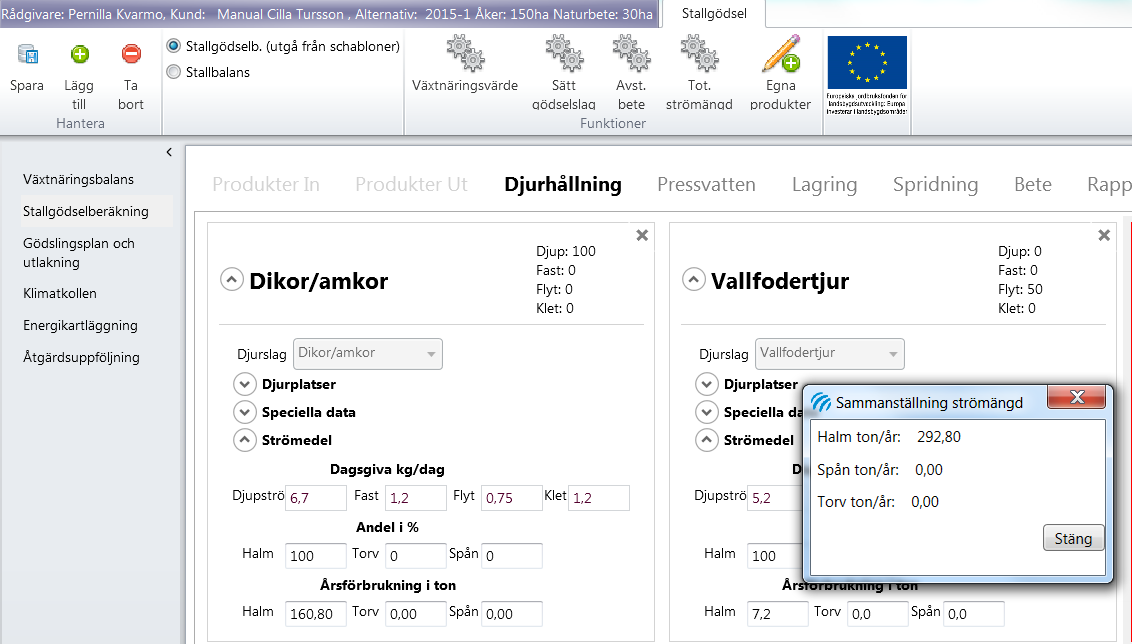This screenshot has height=644, width=1132.
Task: Click the Spara save icon
Action: [27, 55]
